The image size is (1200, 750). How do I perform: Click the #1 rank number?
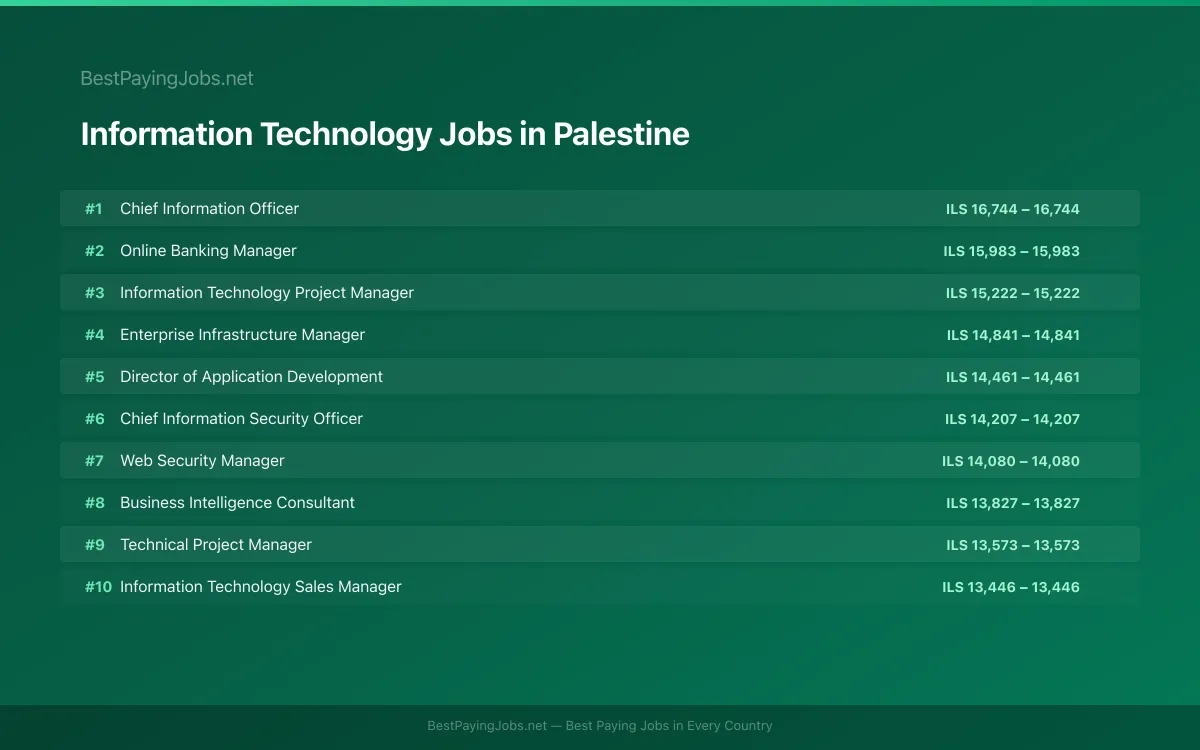[x=94, y=209]
